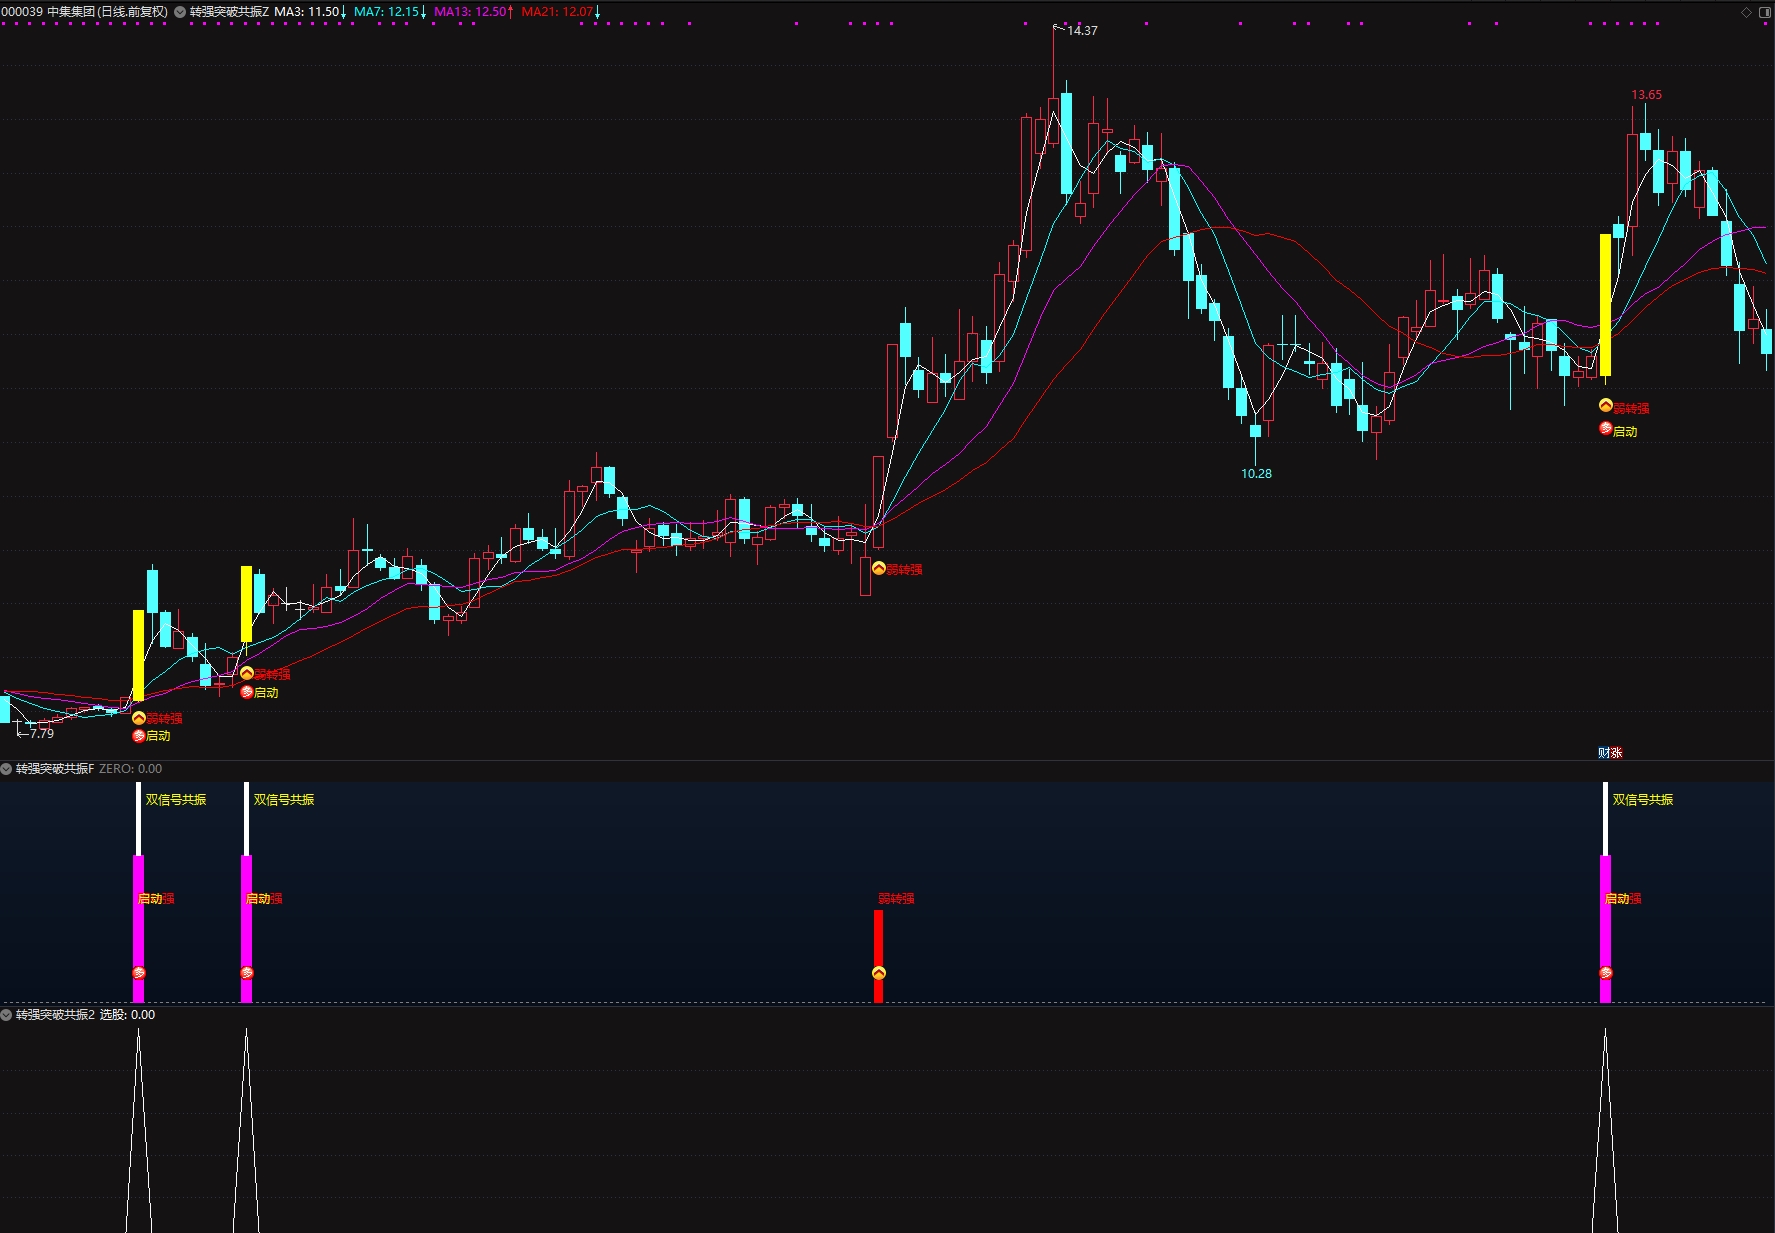This screenshot has width=1775, height=1233.
Task: Click the 14.37 high price marker
Action: pos(1082,31)
